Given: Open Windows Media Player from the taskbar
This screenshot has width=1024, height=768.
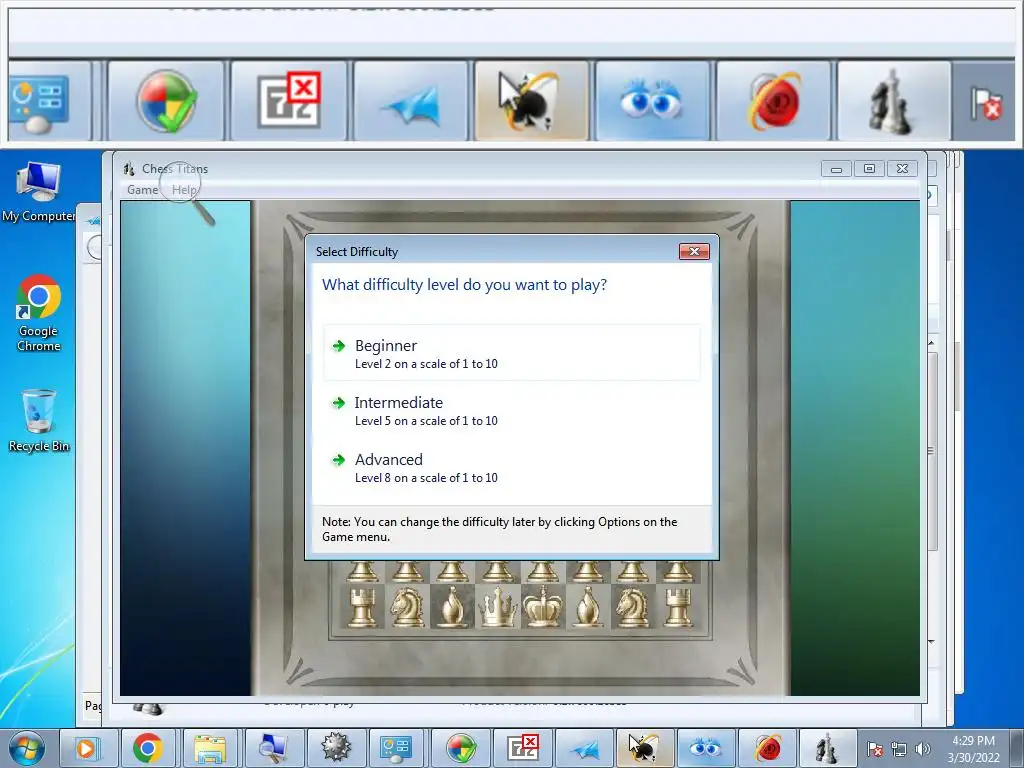Looking at the screenshot, I should (88, 748).
